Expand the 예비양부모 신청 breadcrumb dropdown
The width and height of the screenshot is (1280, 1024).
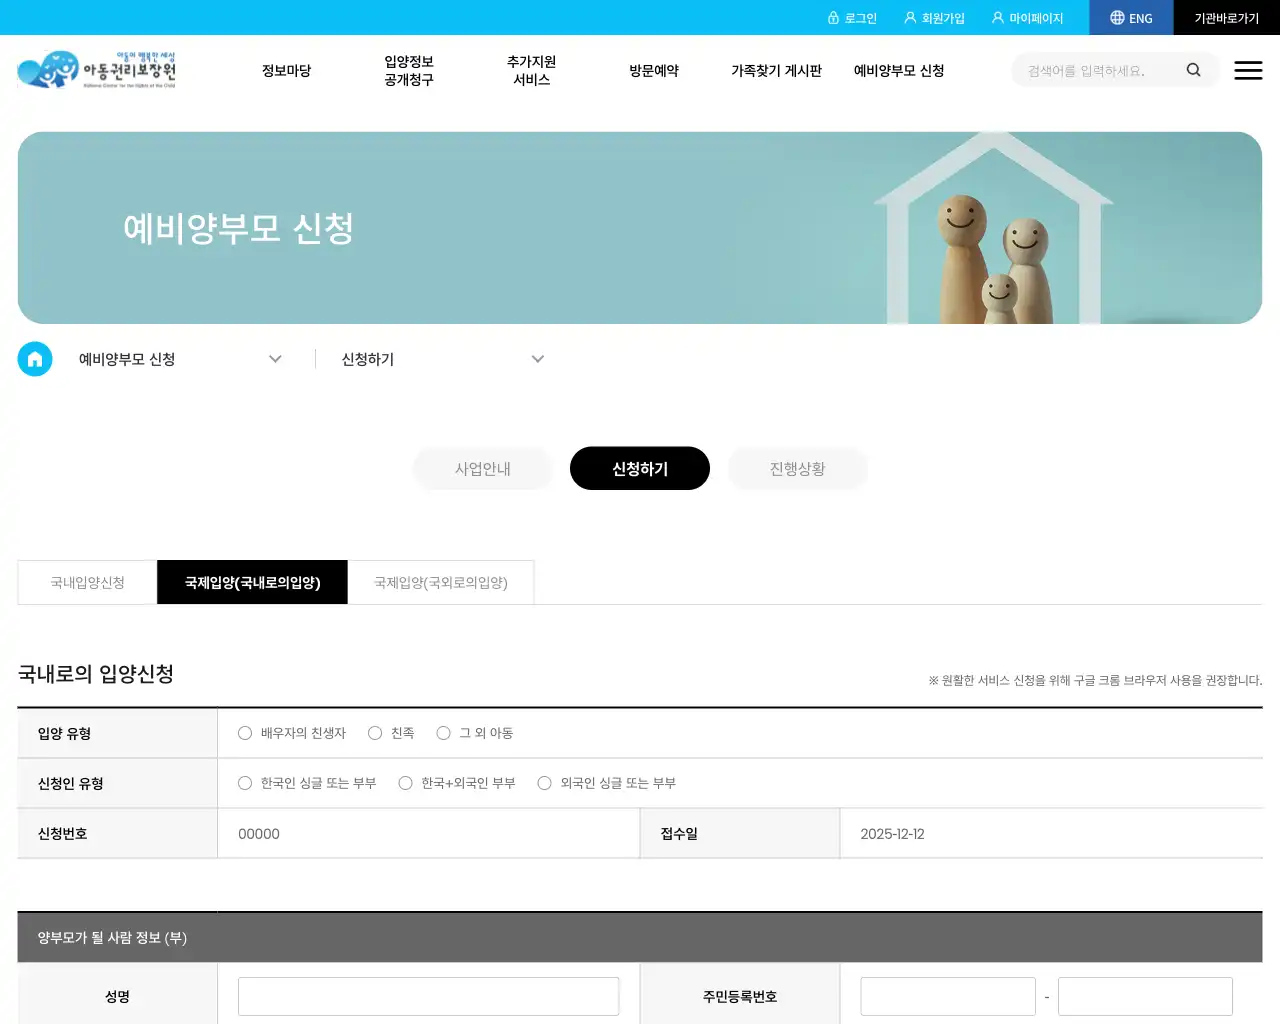tap(275, 359)
